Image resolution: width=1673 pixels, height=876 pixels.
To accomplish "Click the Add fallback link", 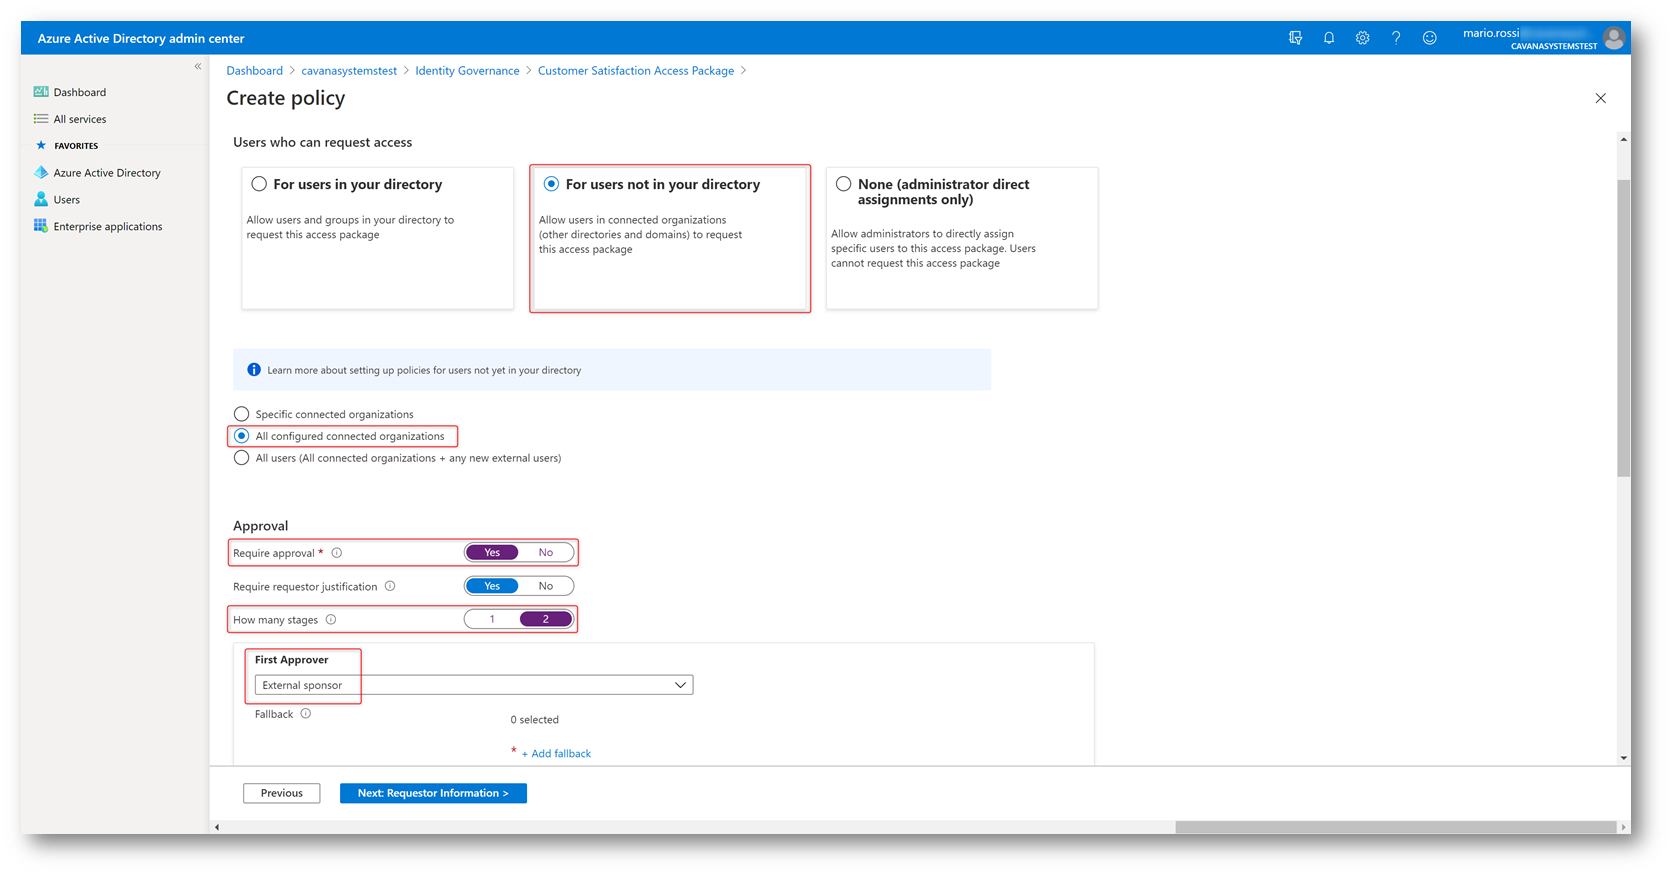I will 556,754.
